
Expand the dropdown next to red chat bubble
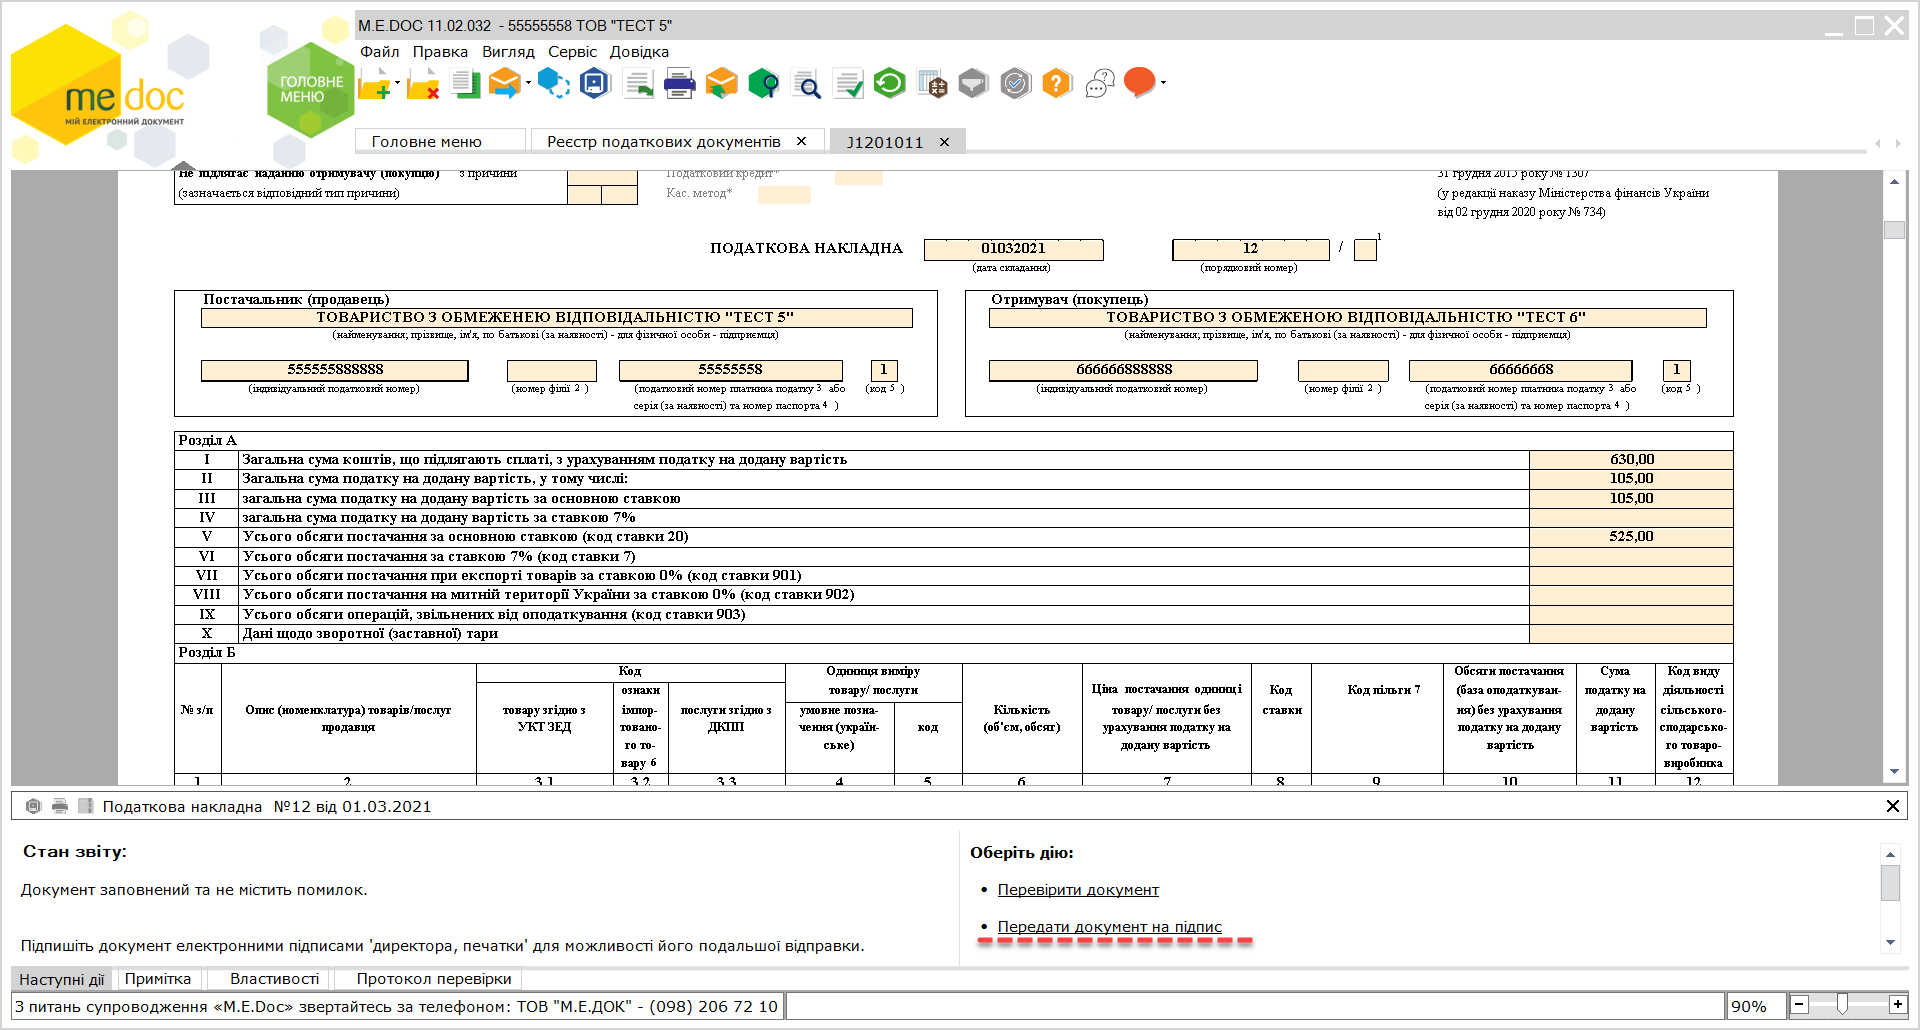(1163, 83)
